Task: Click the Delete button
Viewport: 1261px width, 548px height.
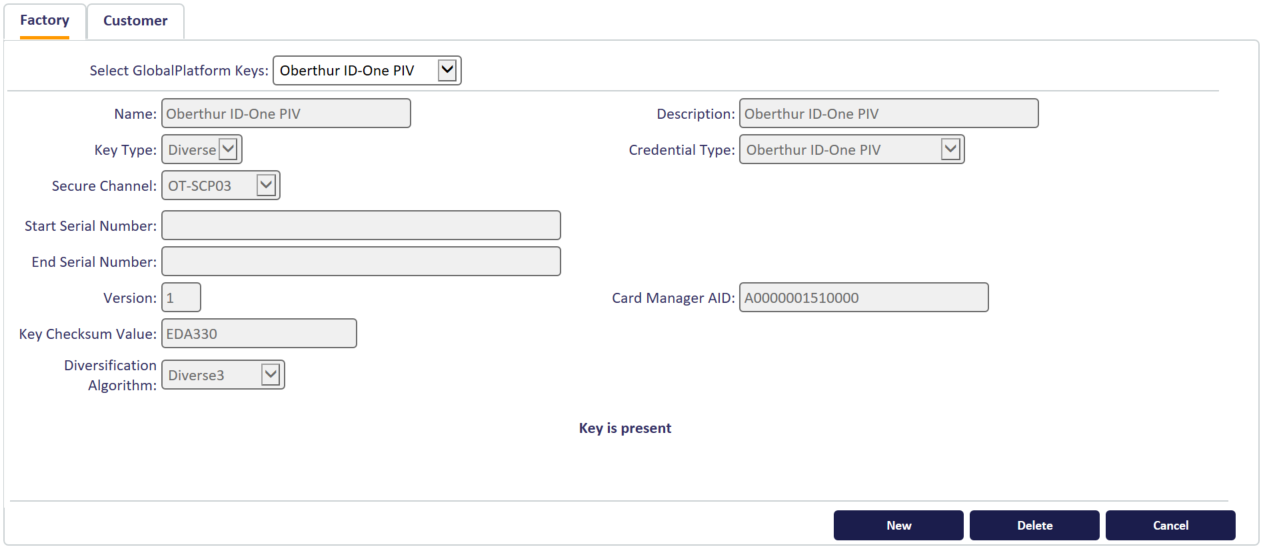Action: 1034,525
